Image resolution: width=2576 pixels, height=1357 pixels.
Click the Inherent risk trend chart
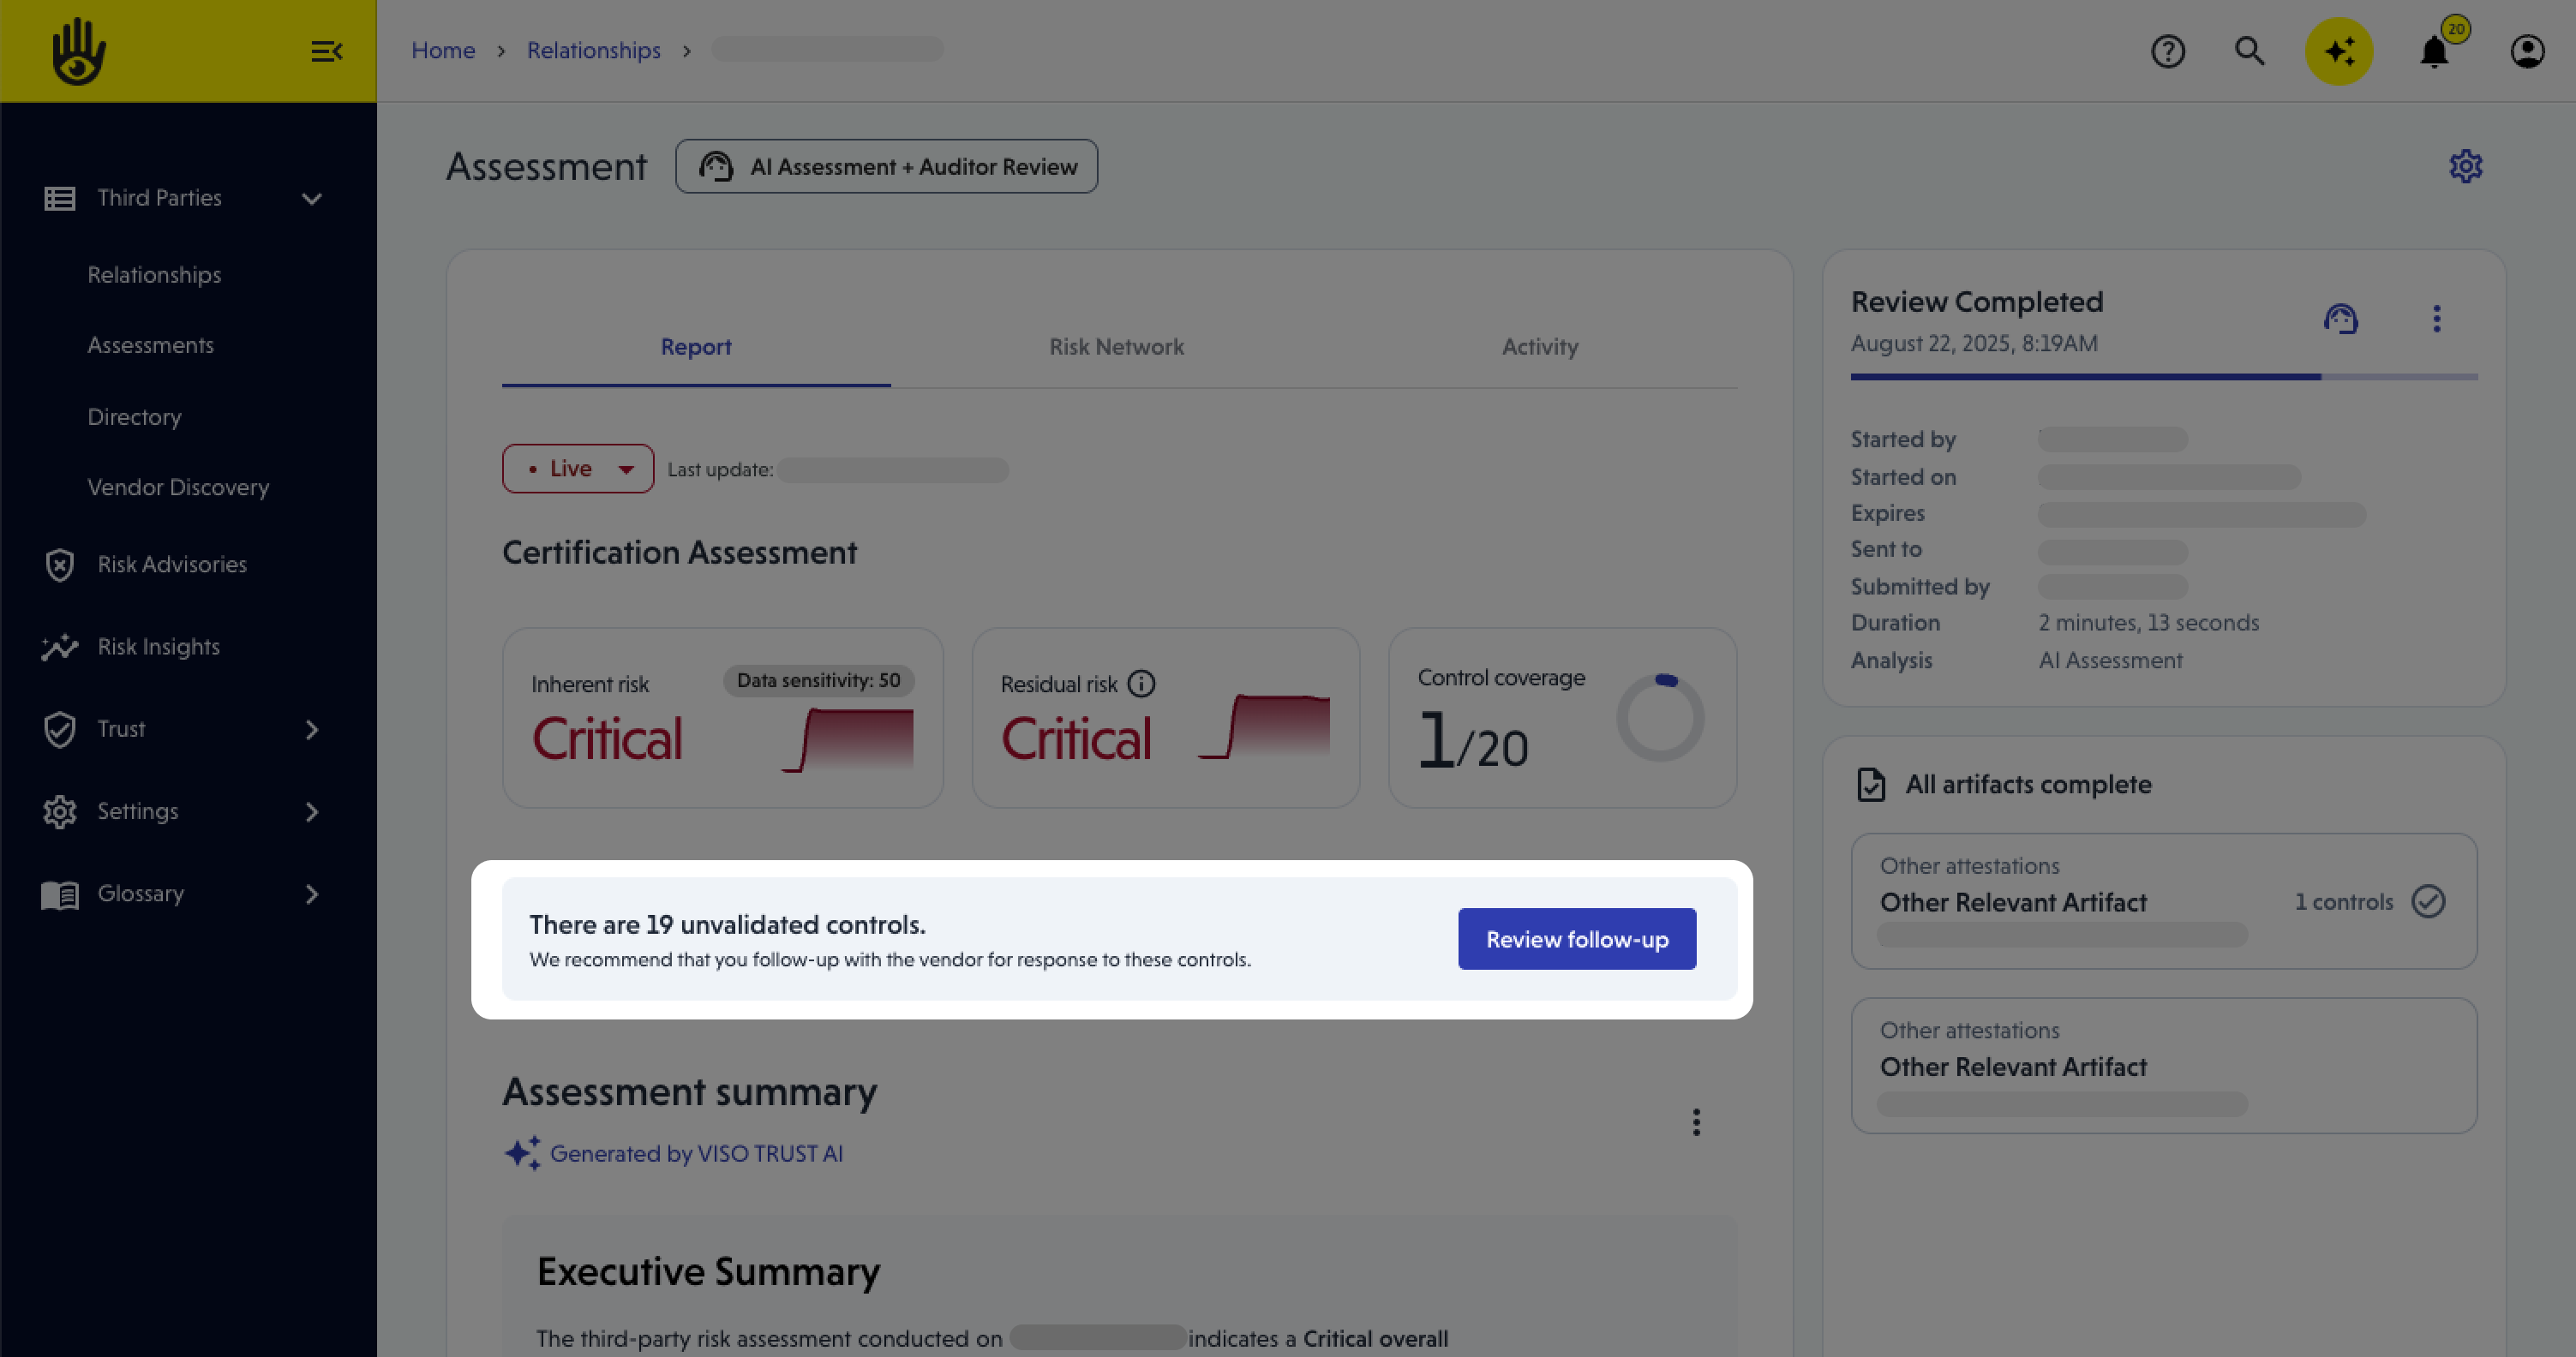pyautogui.click(x=847, y=739)
